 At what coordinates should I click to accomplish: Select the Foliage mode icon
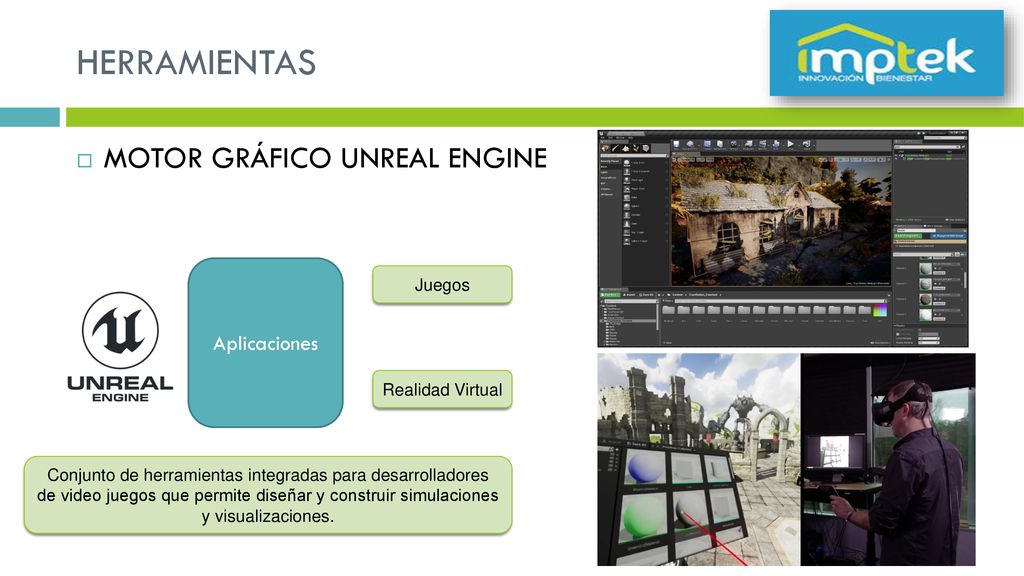click(x=636, y=149)
